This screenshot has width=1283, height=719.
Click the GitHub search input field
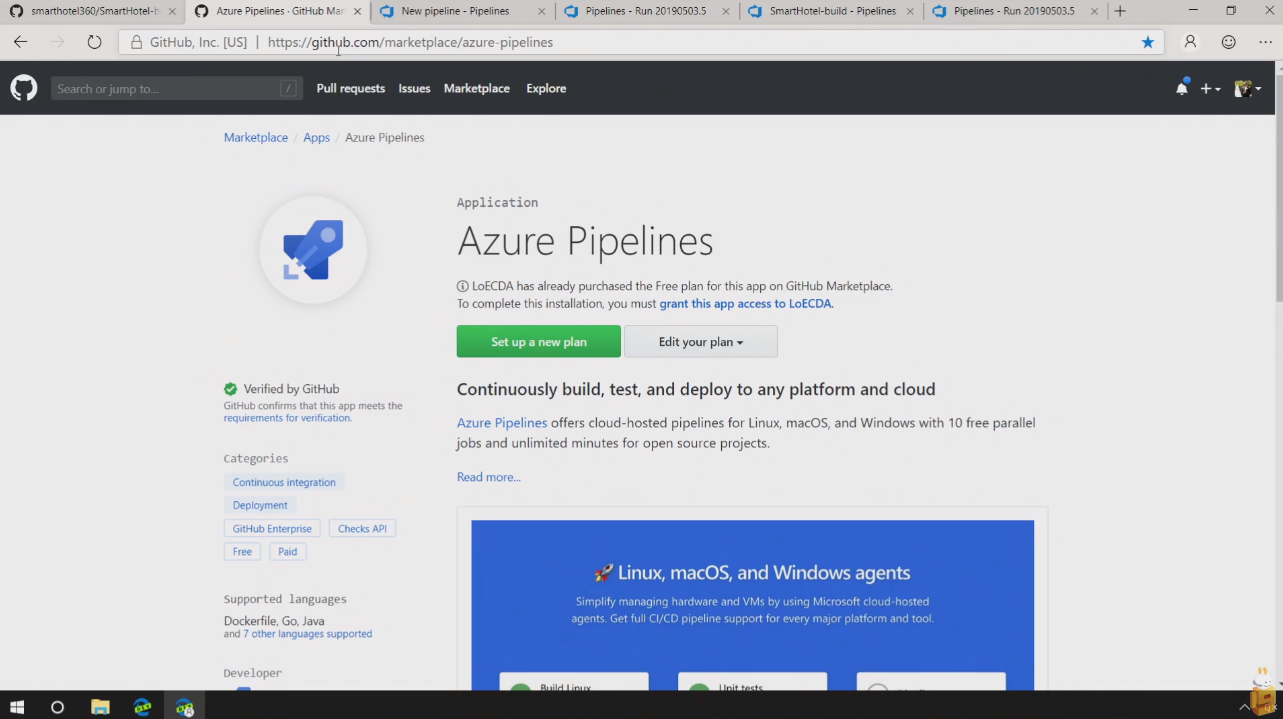coord(165,89)
